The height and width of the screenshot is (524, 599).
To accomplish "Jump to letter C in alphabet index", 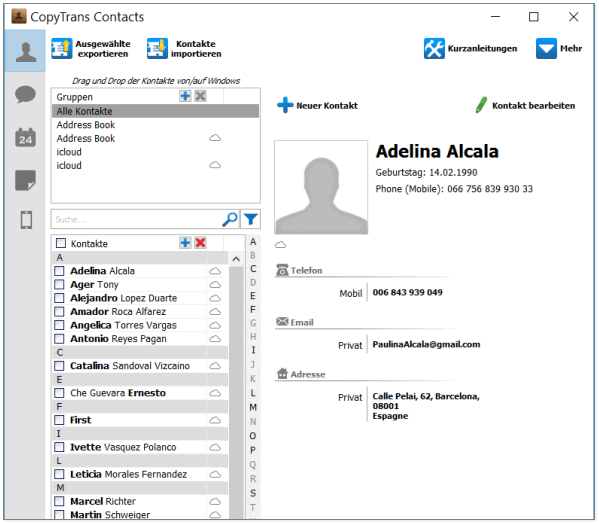I will click(253, 269).
